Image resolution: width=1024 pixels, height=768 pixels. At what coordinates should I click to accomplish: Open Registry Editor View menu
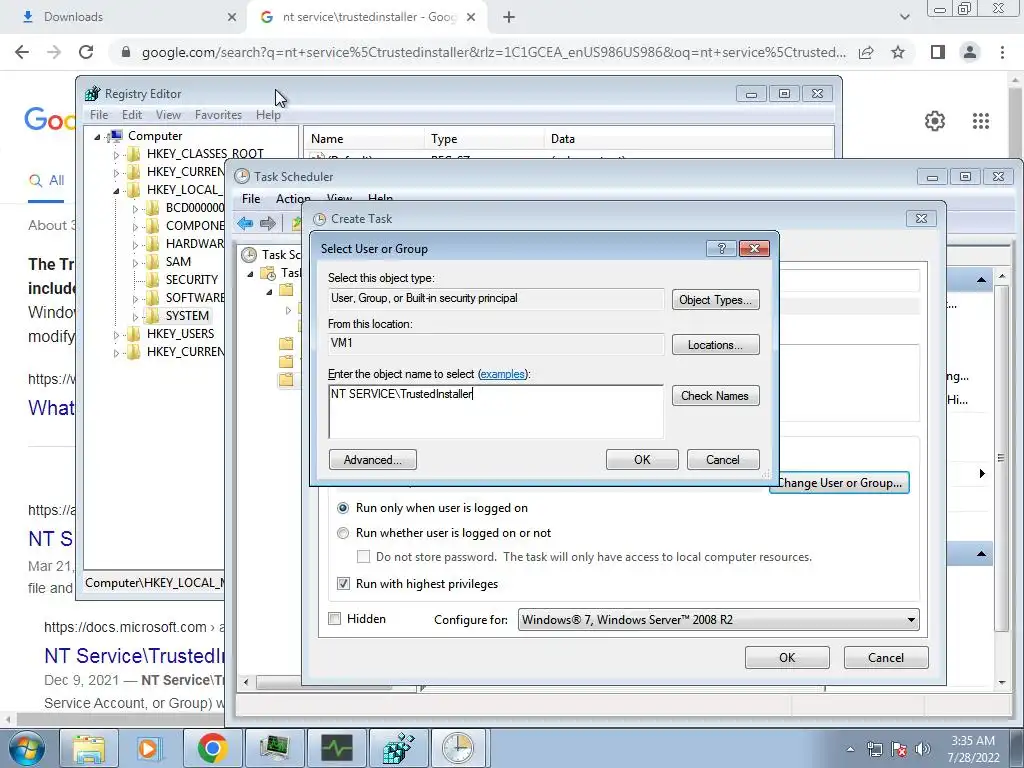coord(168,115)
